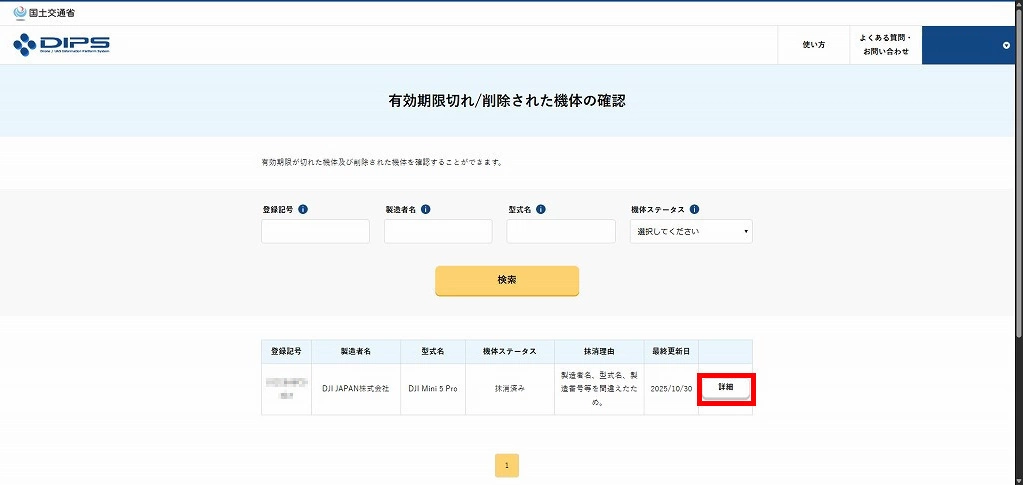Click info icon beside 型式名 label

tap(541, 210)
